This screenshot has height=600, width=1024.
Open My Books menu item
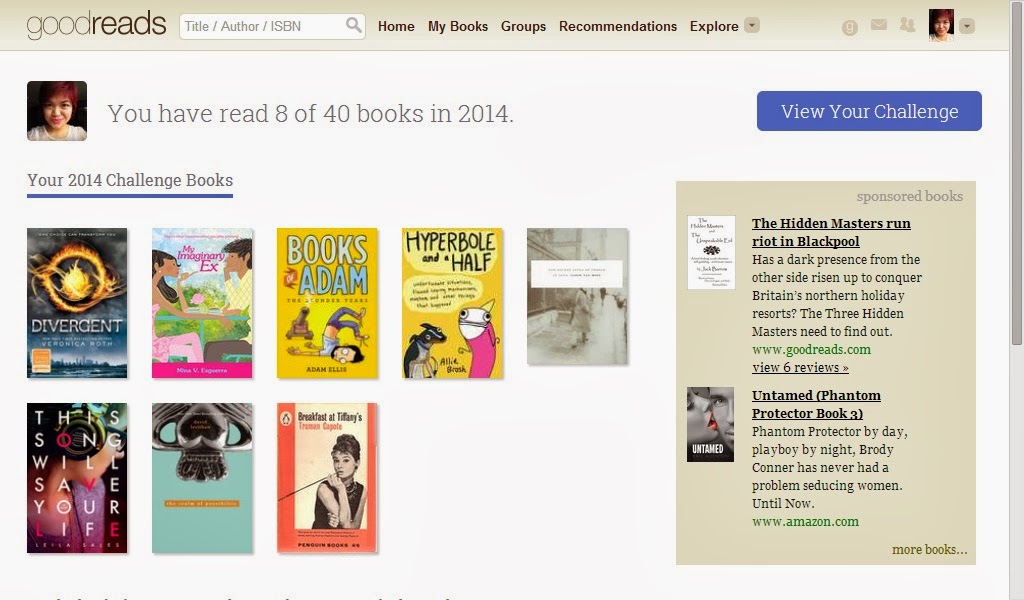(458, 26)
